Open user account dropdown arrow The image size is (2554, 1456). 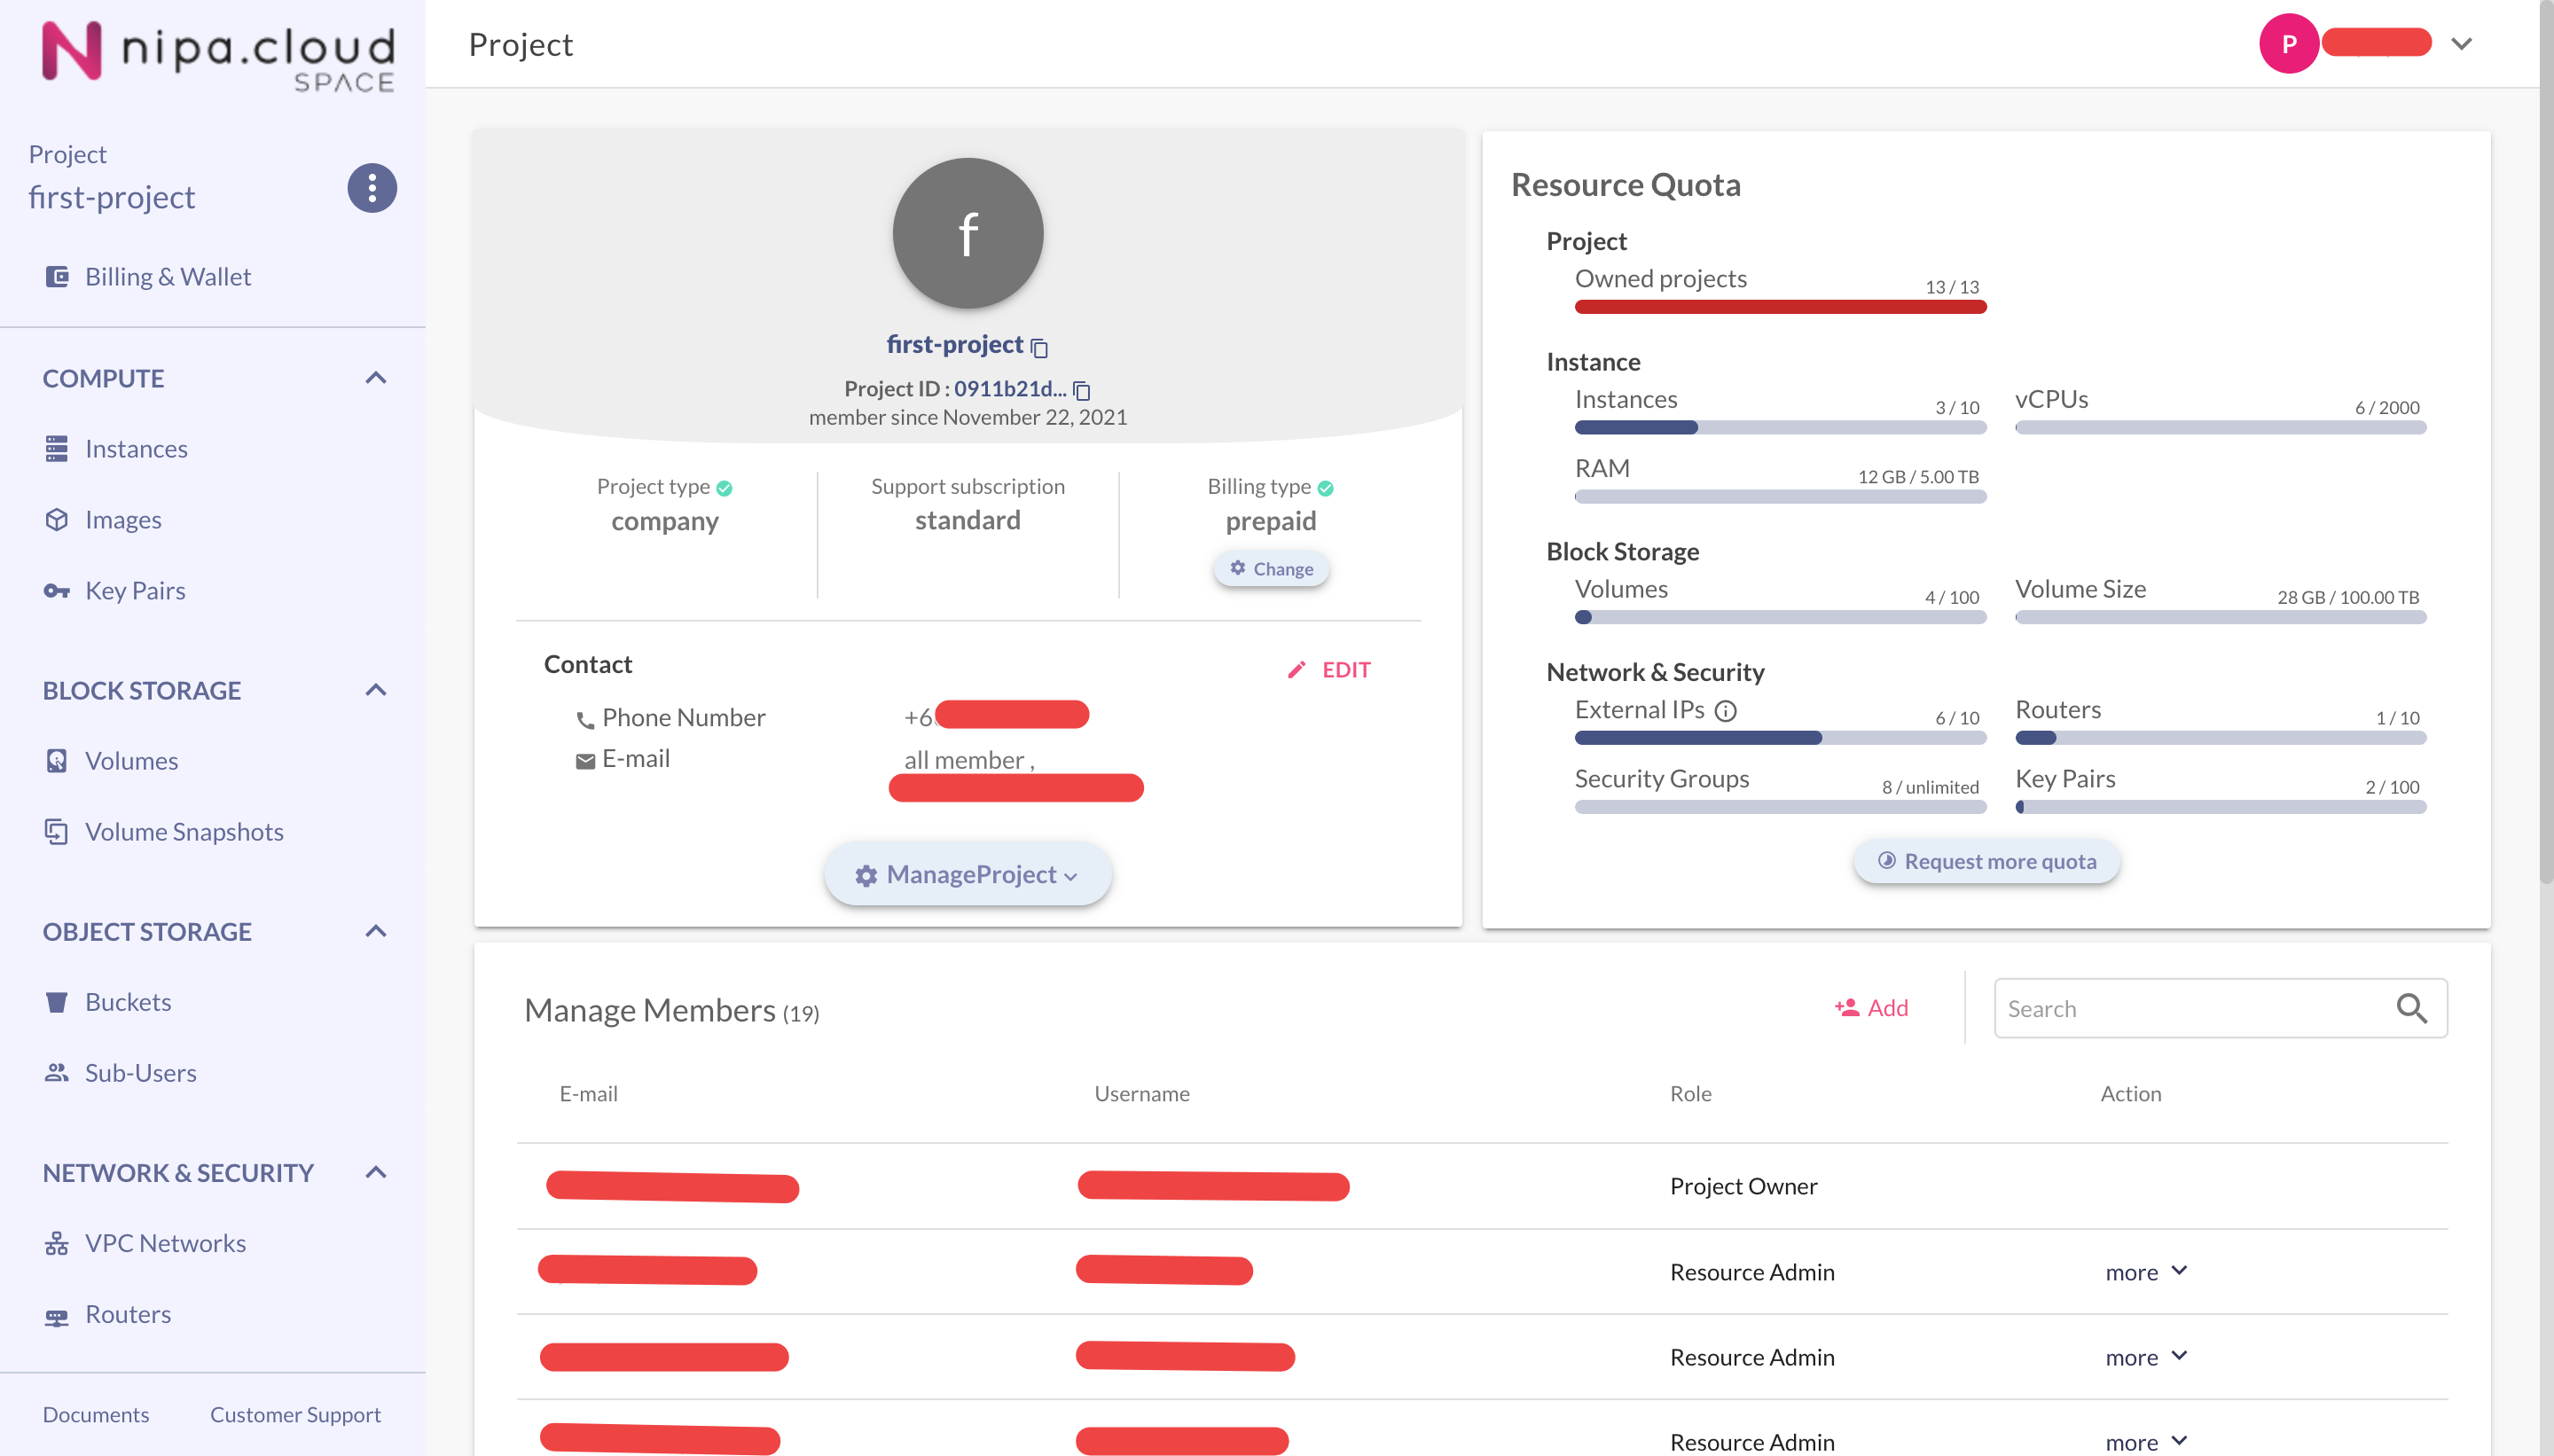coord(2461,44)
